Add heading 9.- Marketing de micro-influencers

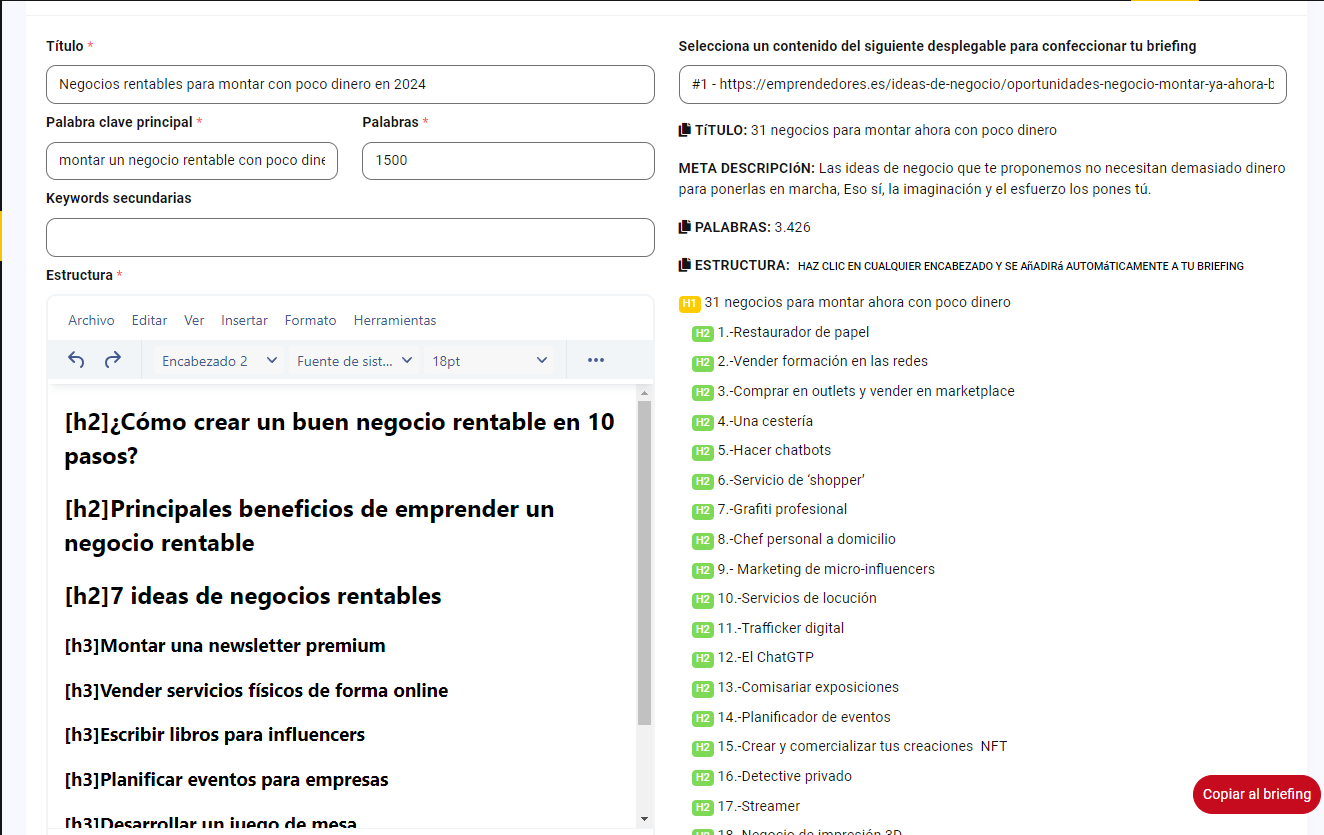pos(826,569)
